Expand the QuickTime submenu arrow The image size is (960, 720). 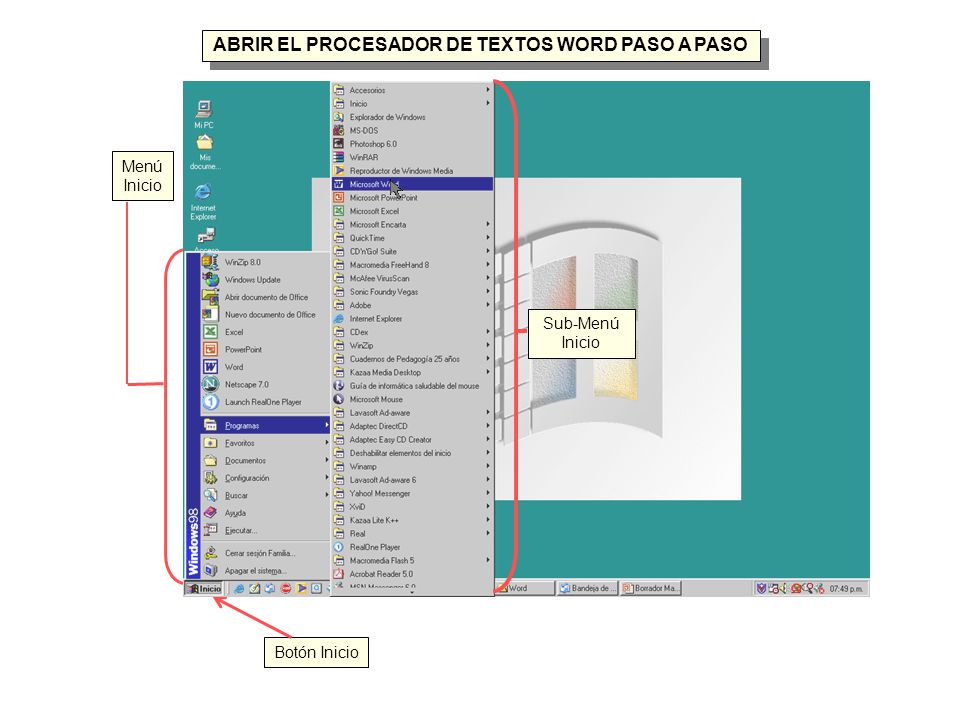point(488,238)
